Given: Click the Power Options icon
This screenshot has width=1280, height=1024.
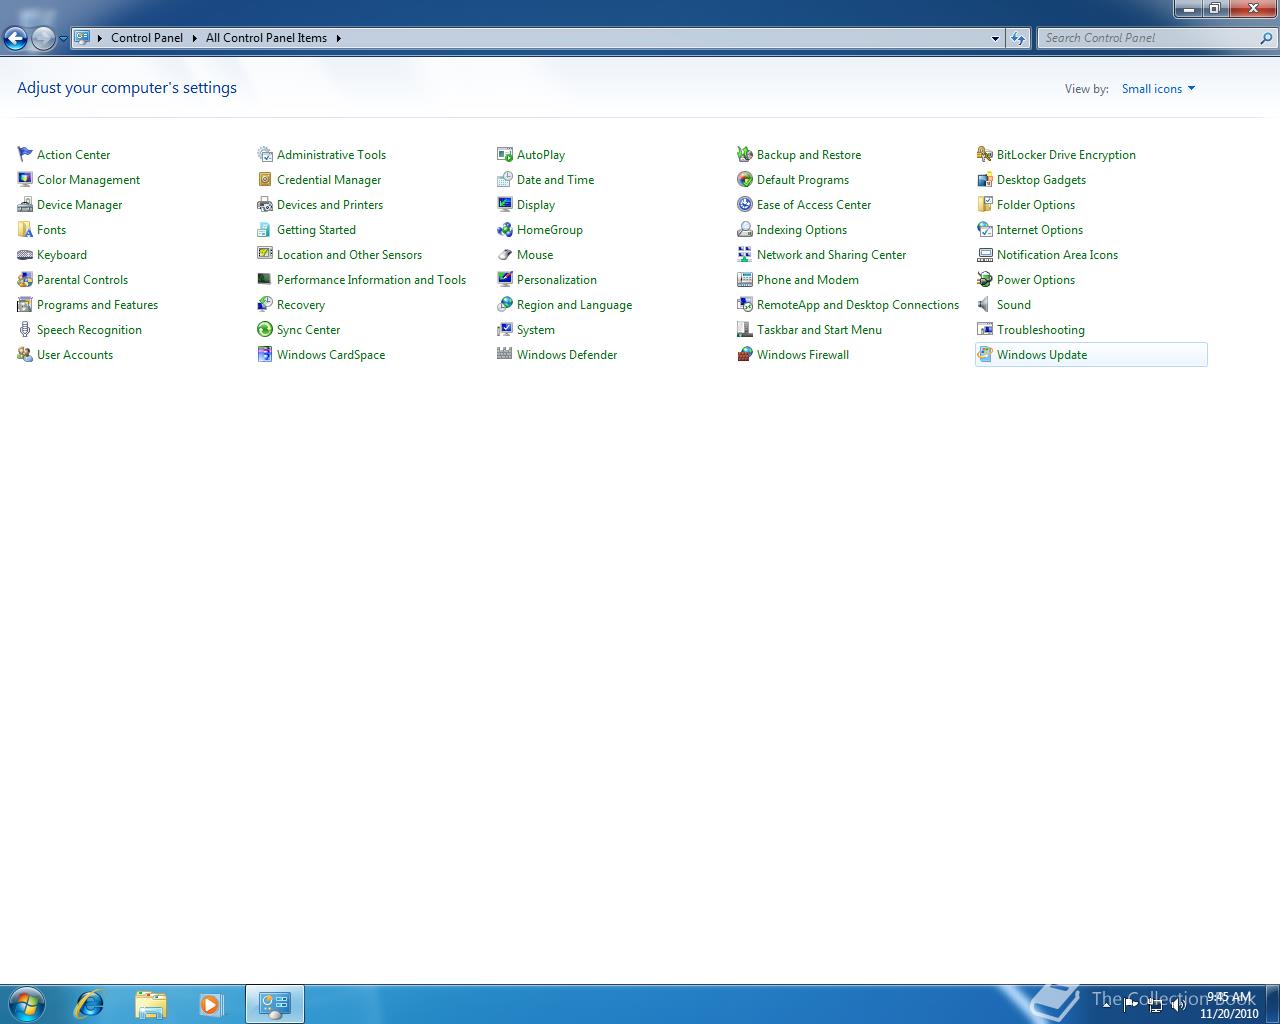Looking at the screenshot, I should coord(985,279).
